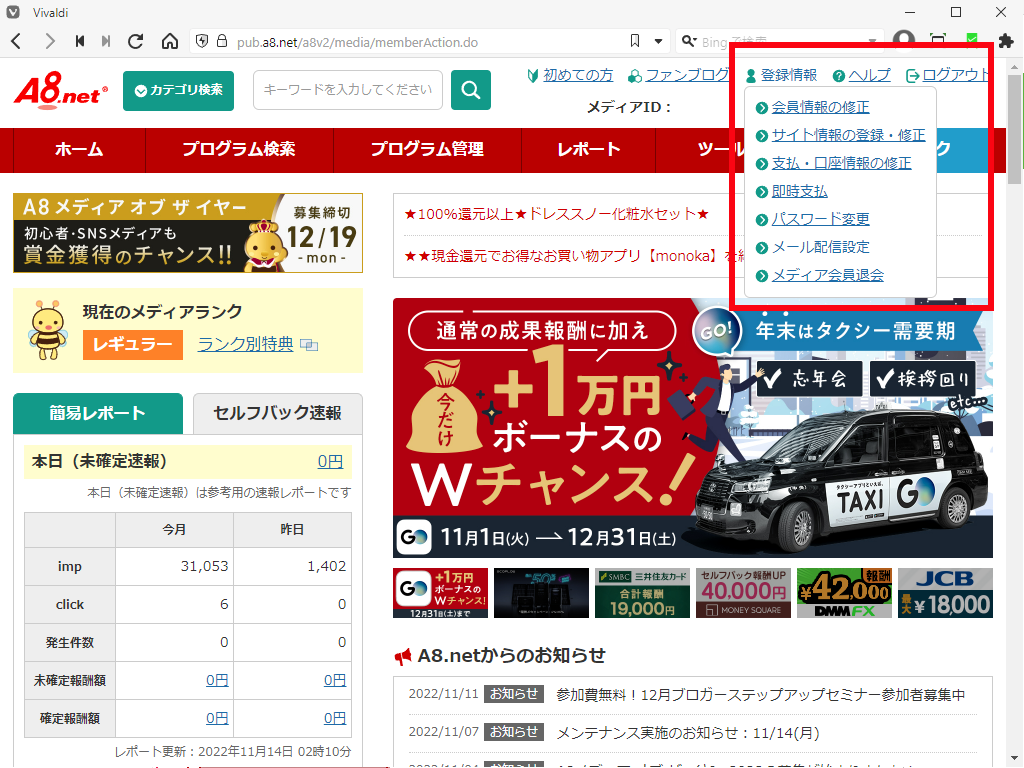
Task: Select the JCB ¥18,000 banner thumbnail
Action: [x=946, y=593]
